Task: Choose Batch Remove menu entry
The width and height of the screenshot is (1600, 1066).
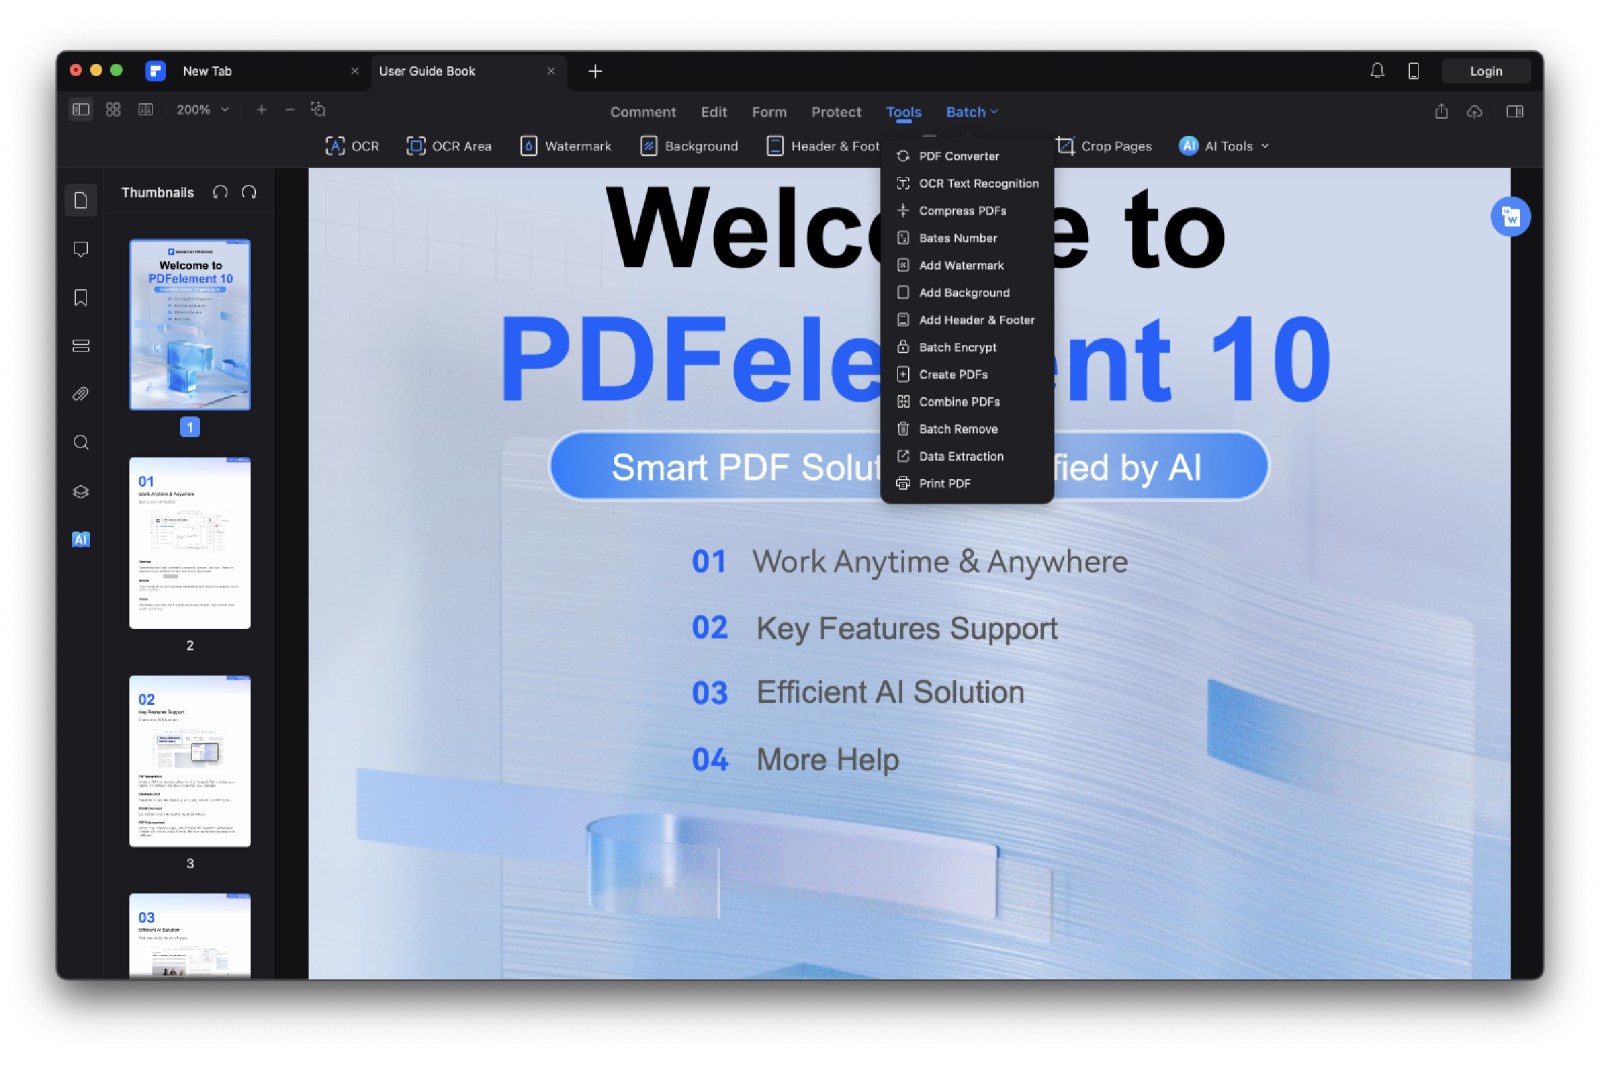Action: [x=967, y=429]
